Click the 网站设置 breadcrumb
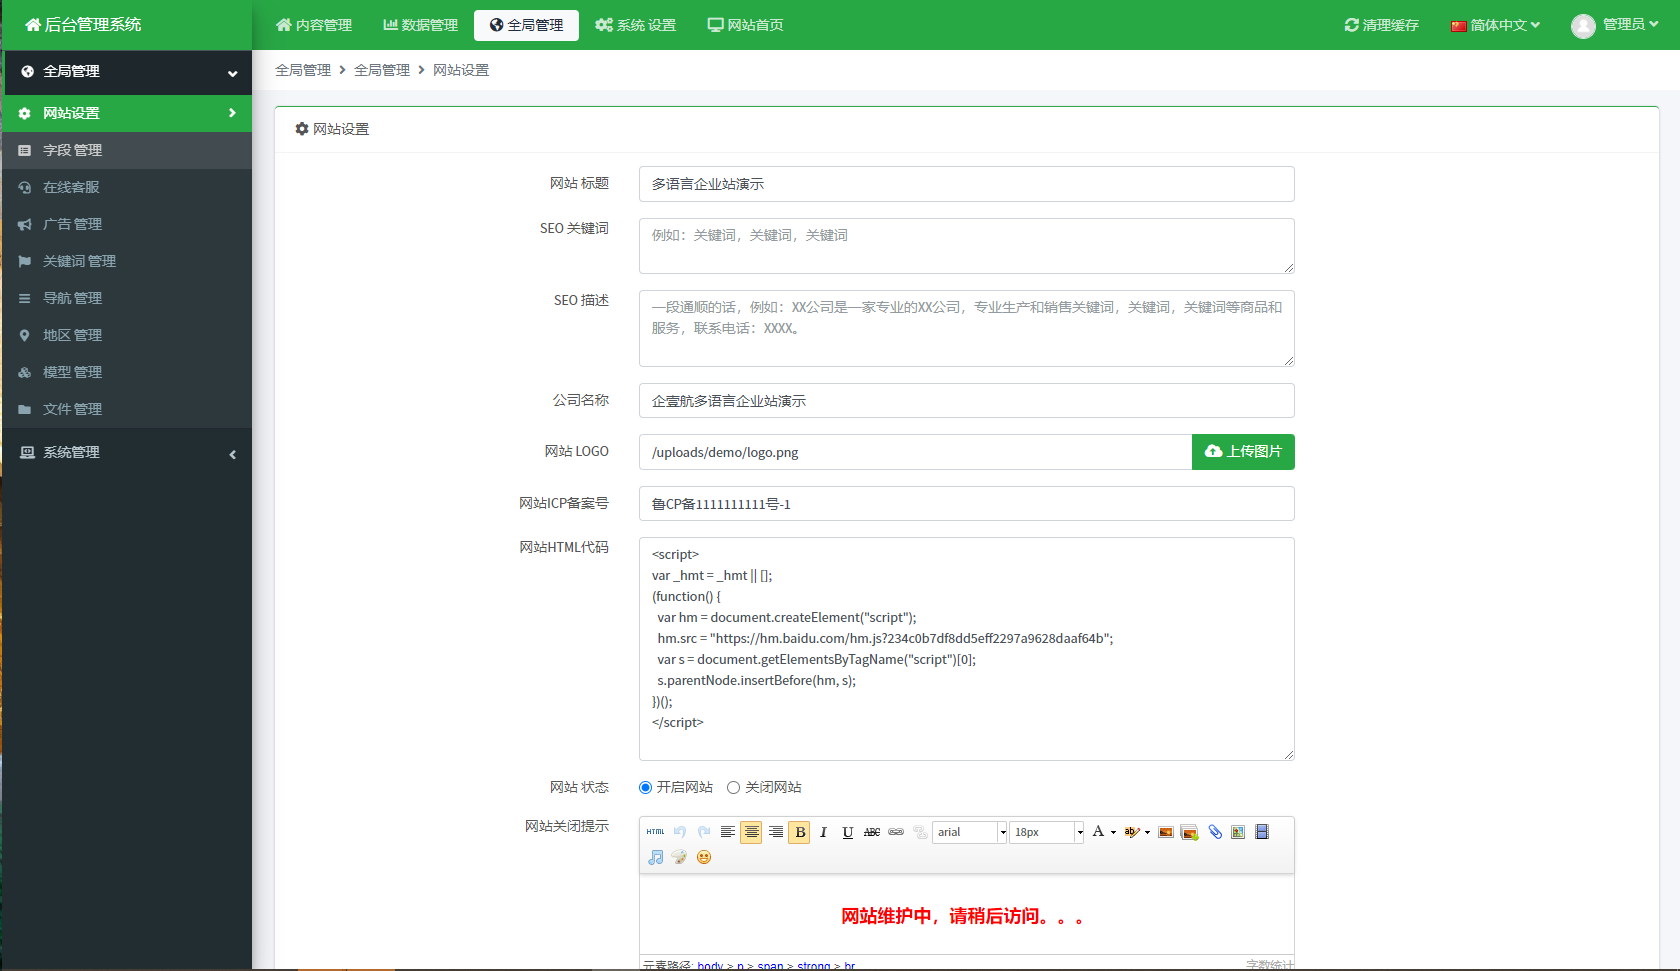 click(461, 70)
